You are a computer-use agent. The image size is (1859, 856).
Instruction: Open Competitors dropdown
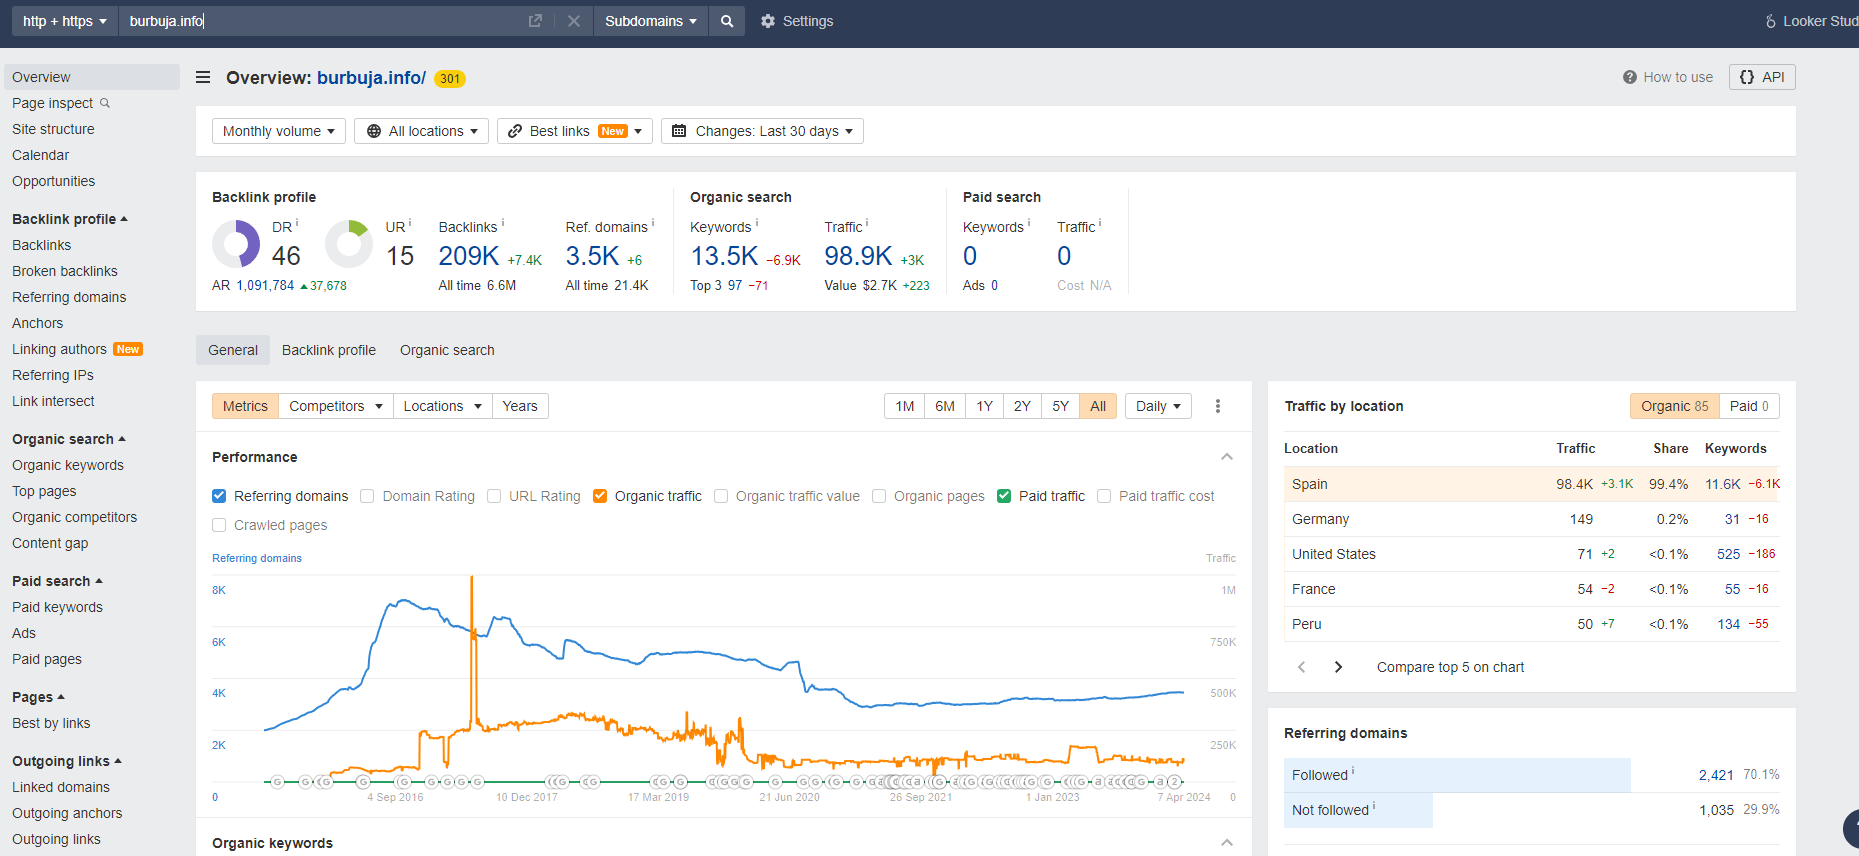pyautogui.click(x=336, y=406)
